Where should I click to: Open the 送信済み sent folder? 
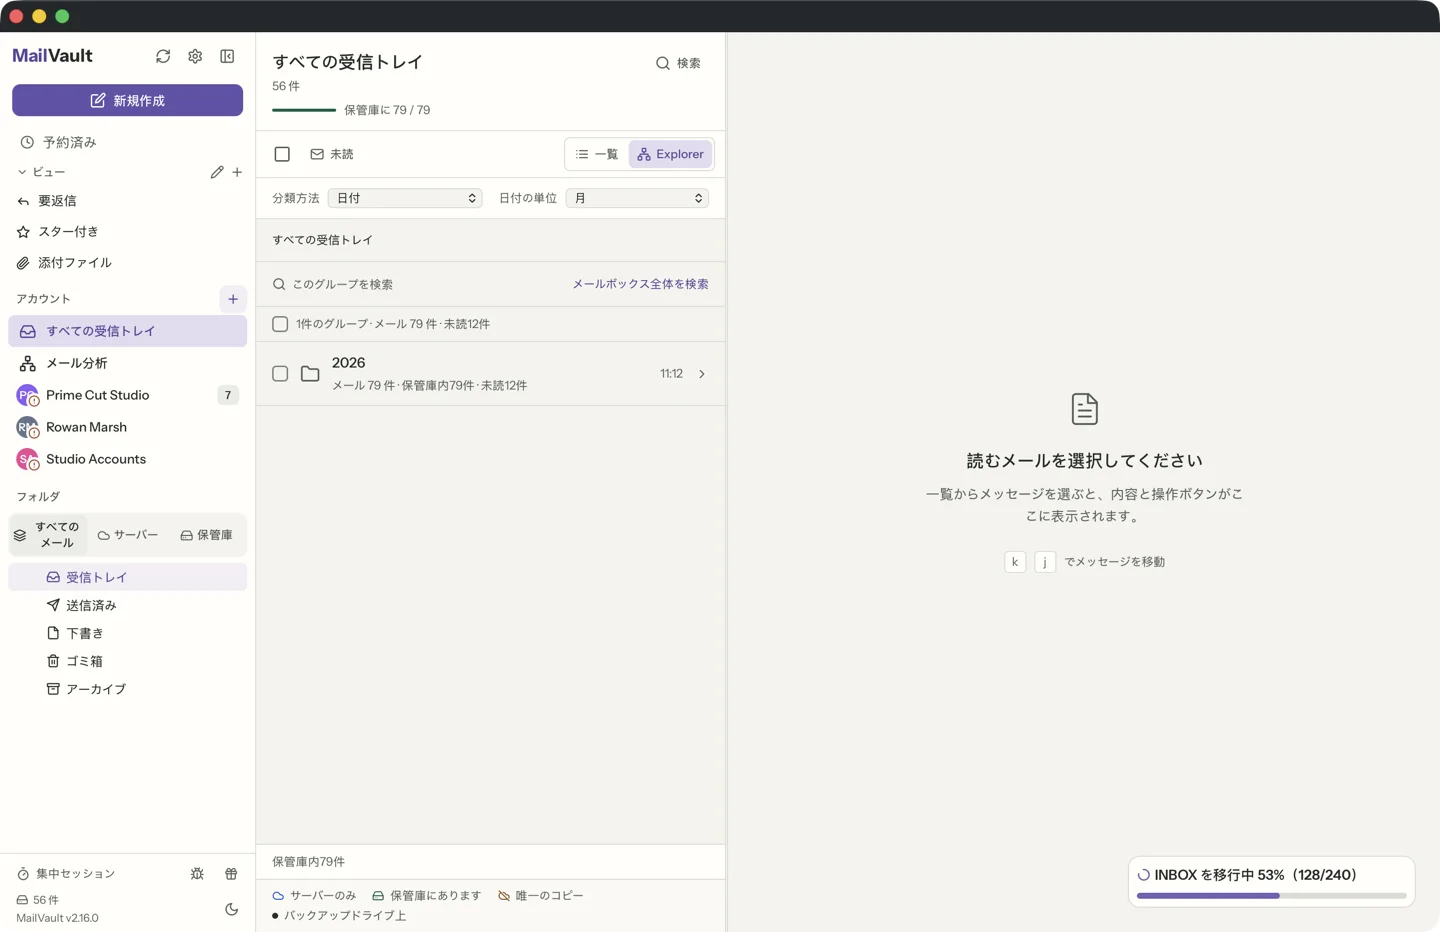tap(127, 605)
